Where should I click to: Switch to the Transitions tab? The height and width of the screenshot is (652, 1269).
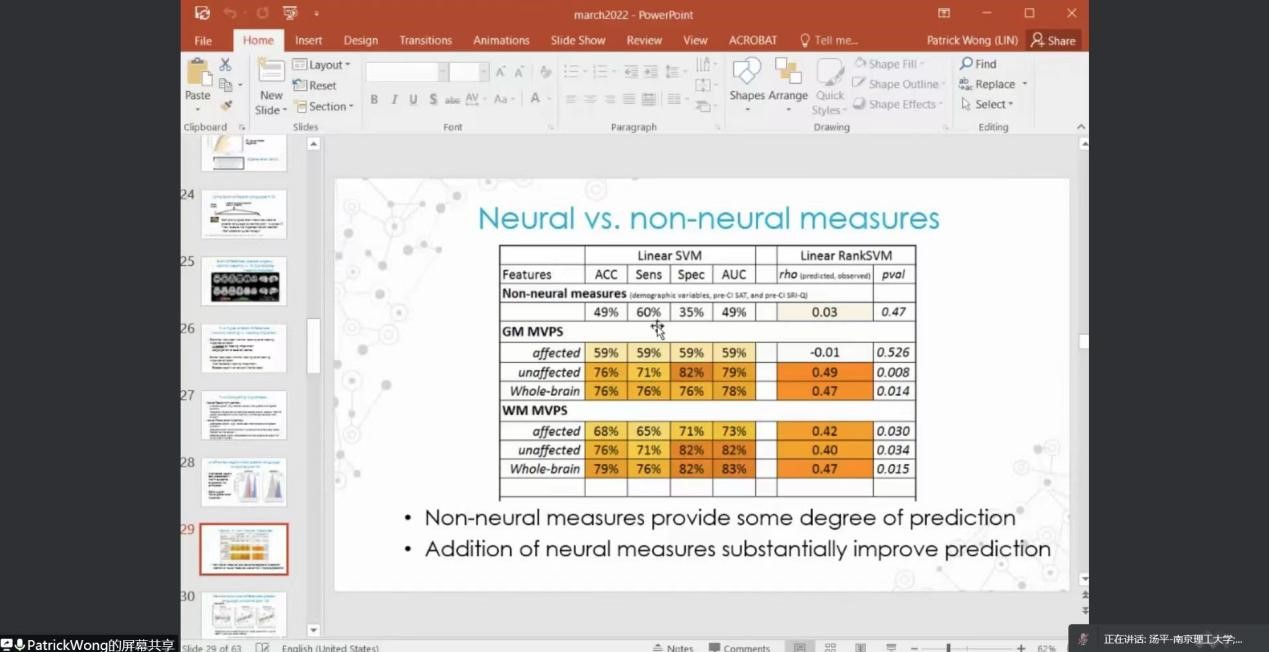425,41
